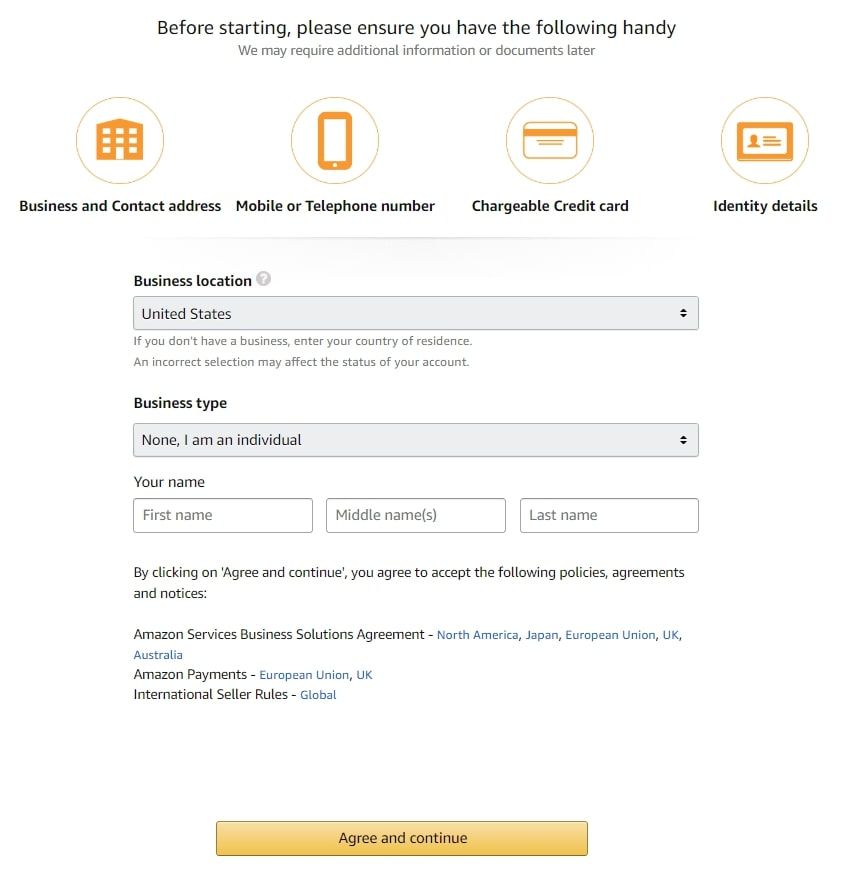Open the Business location help tooltip icon
Screen dimensions: 844x880
pos(262,280)
